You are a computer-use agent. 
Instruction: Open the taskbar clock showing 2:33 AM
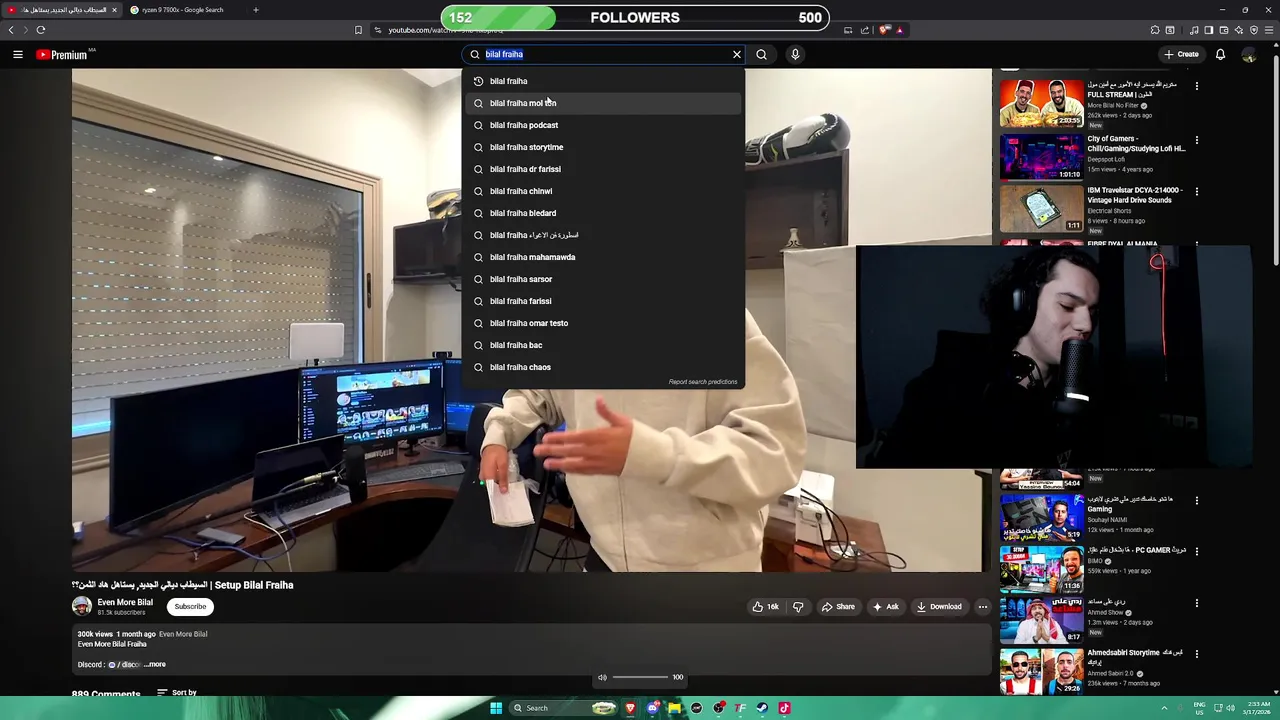pos(1258,708)
